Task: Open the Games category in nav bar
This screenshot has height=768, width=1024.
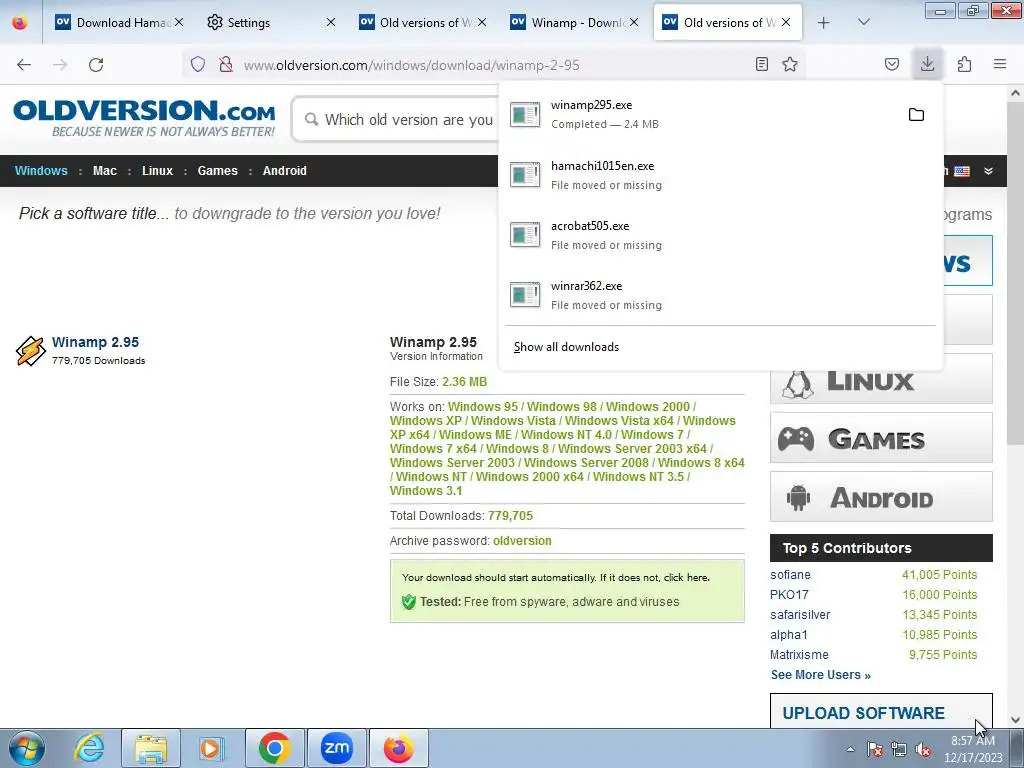Action: click(217, 171)
